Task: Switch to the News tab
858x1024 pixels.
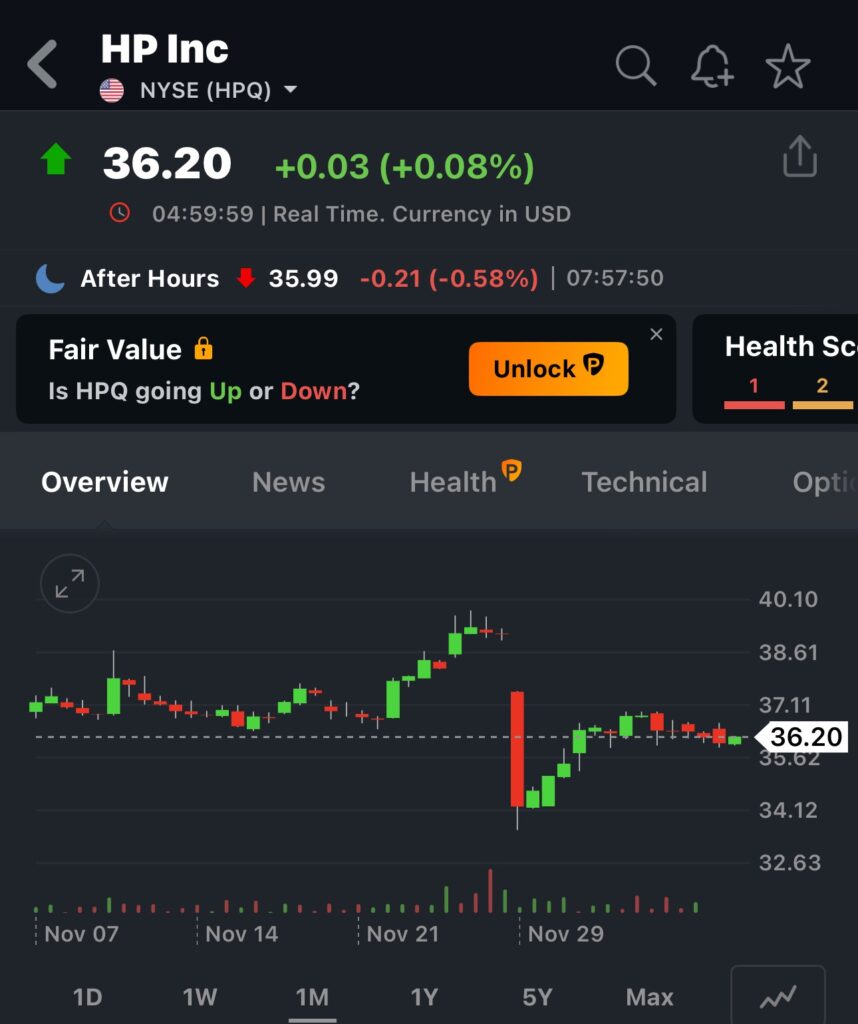Action: (x=288, y=482)
